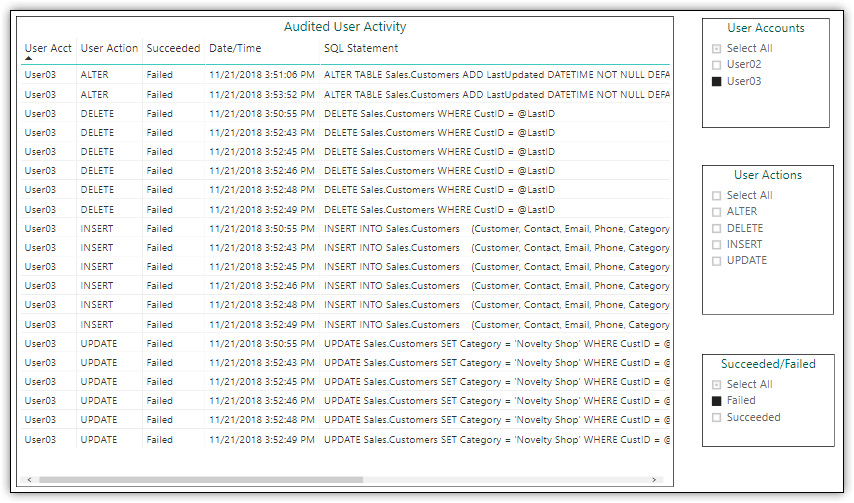Sort by the Date/Time column header
854x503 pixels.
point(235,48)
